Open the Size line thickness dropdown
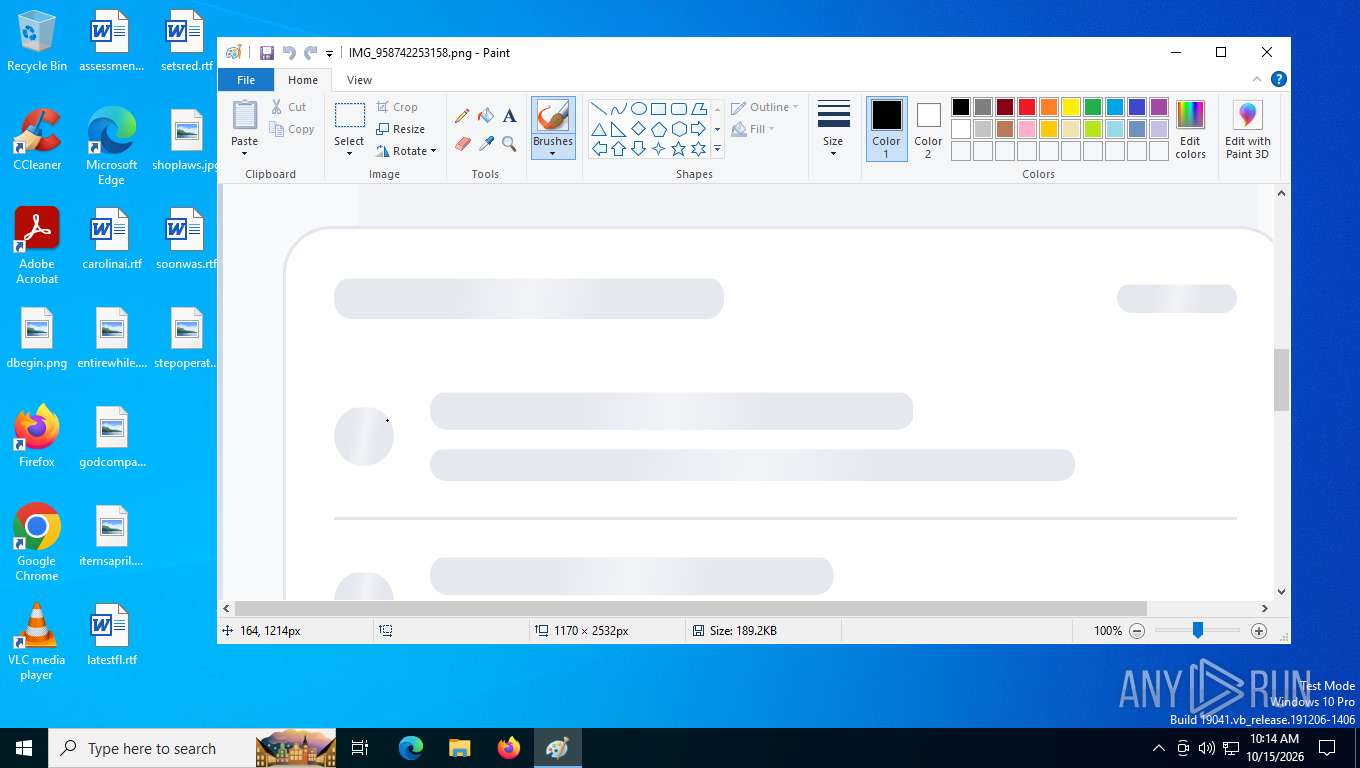 pyautogui.click(x=833, y=128)
